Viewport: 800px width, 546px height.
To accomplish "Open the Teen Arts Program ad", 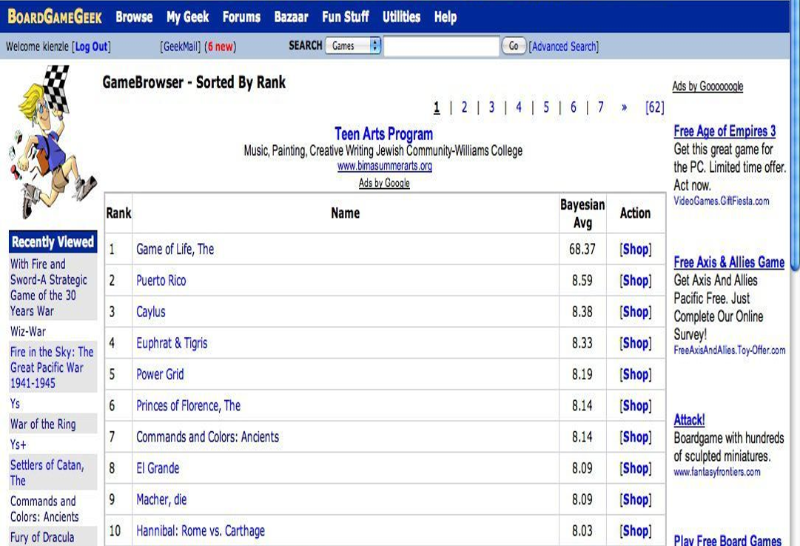I will 384,134.
